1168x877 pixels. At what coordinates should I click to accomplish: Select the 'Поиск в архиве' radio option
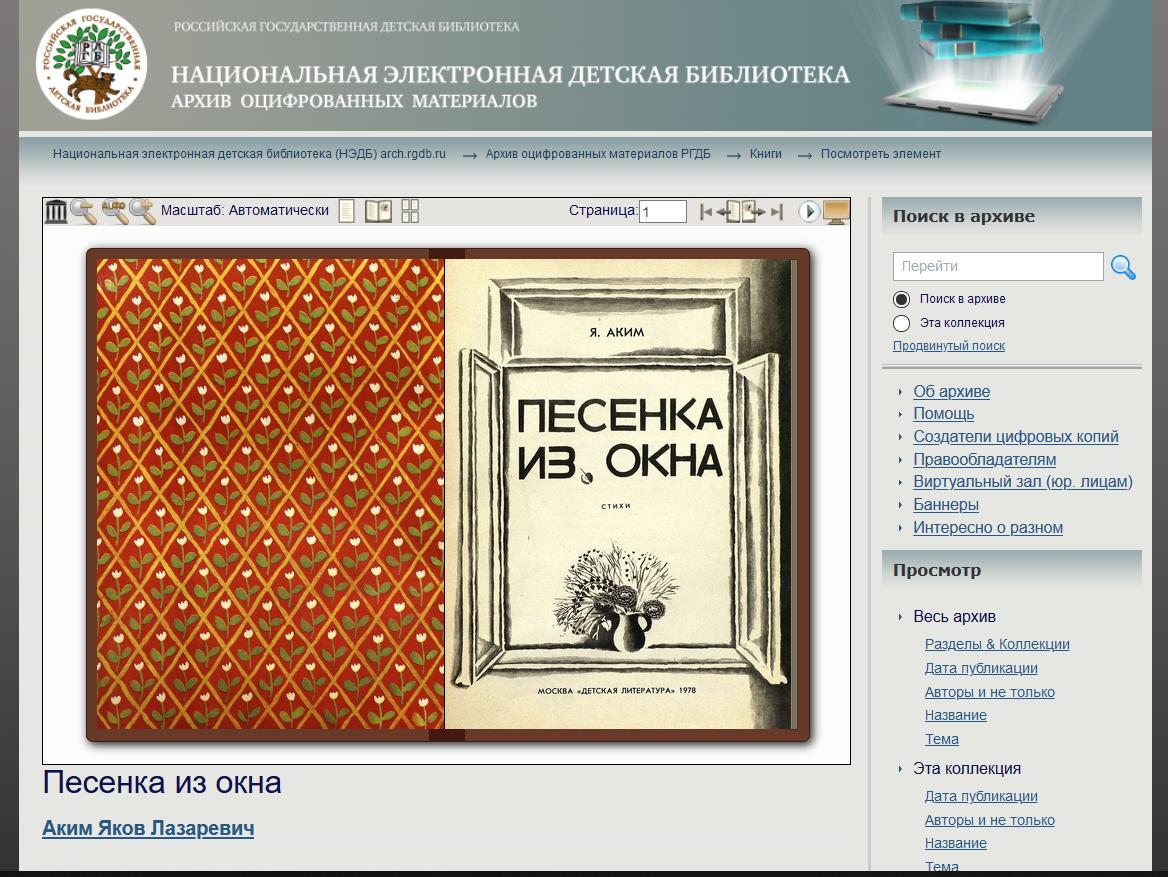tap(901, 299)
